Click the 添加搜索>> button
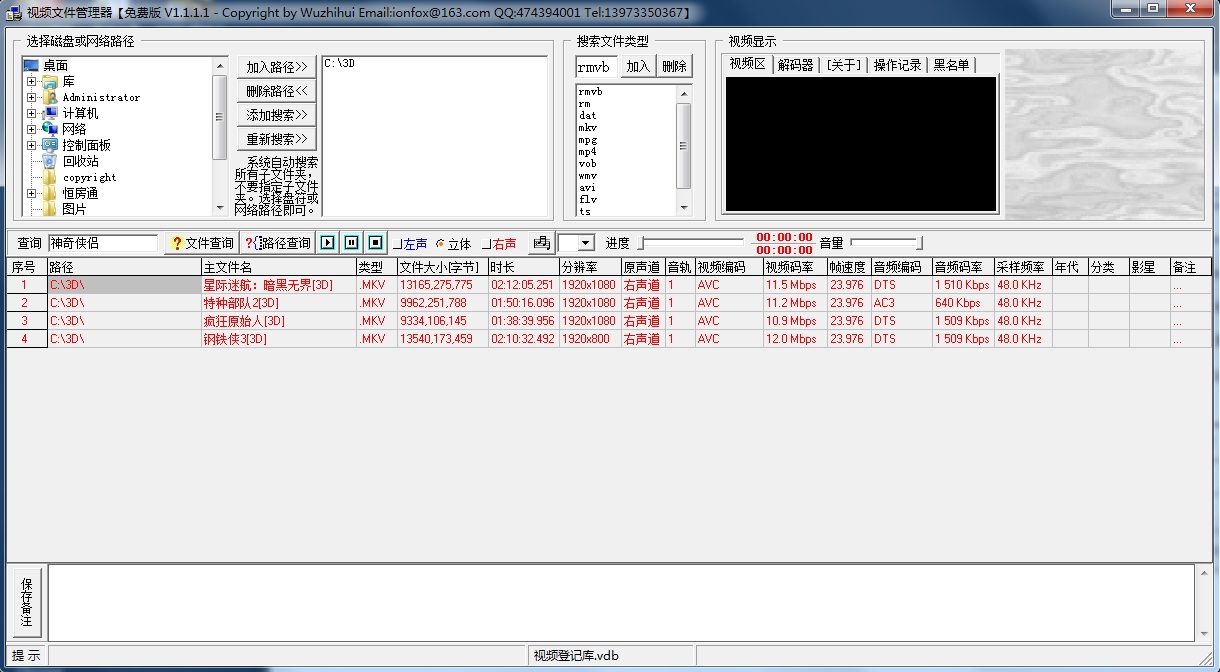The height and width of the screenshot is (672, 1220). [276, 115]
